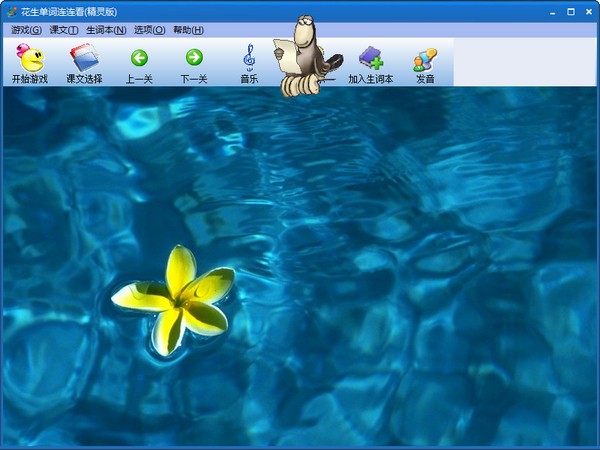Advance to next level with 下一关
Viewport: 600px width, 450px height.
(x=194, y=62)
